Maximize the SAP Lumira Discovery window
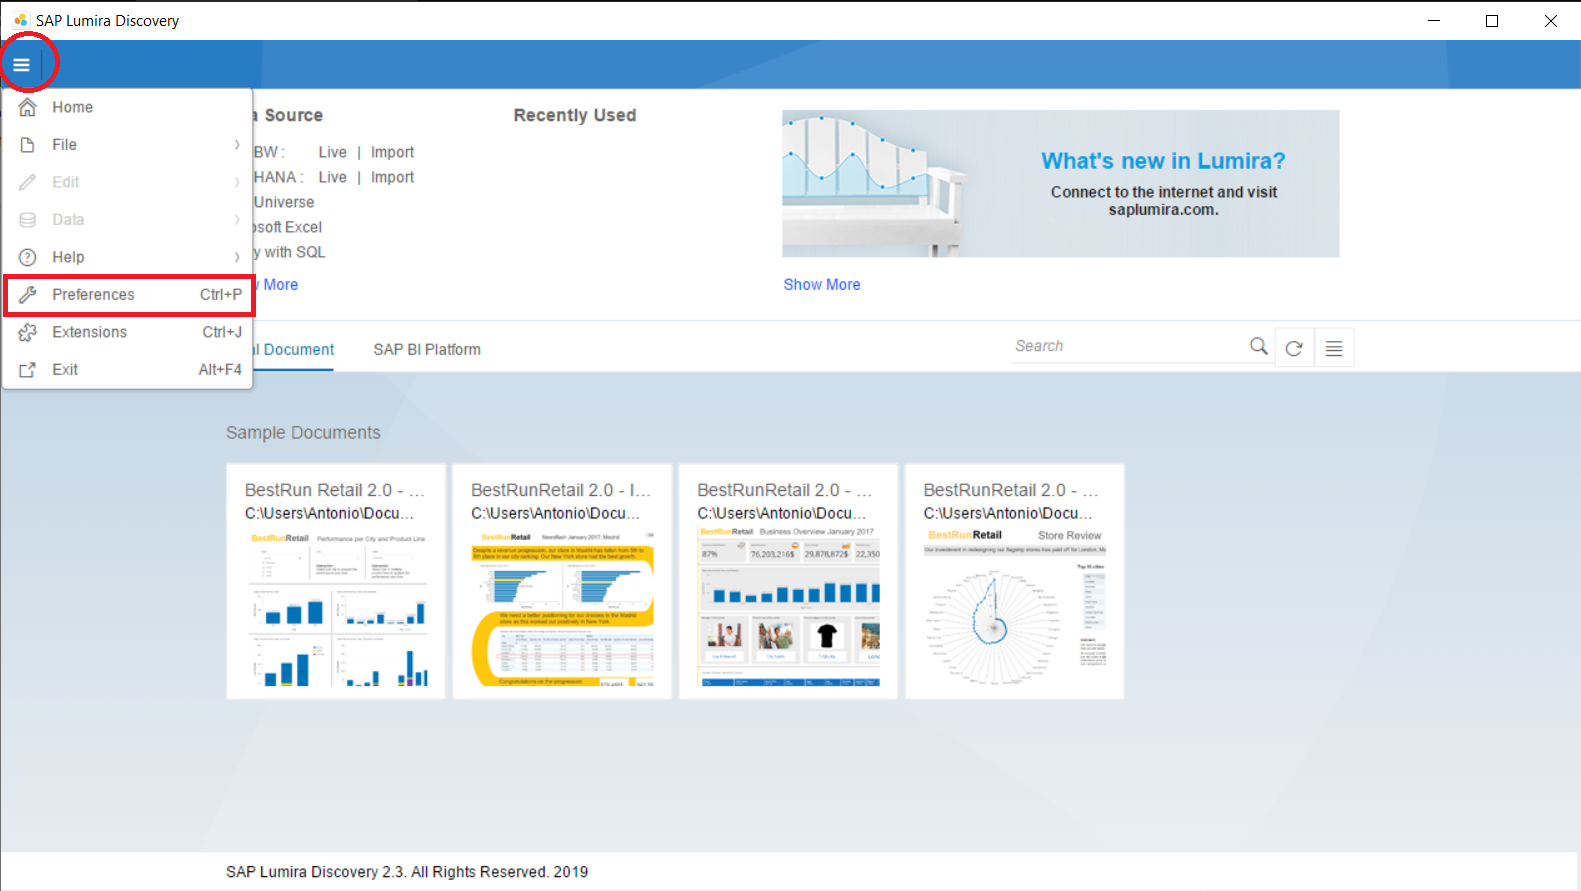This screenshot has width=1581, height=891. click(1492, 20)
